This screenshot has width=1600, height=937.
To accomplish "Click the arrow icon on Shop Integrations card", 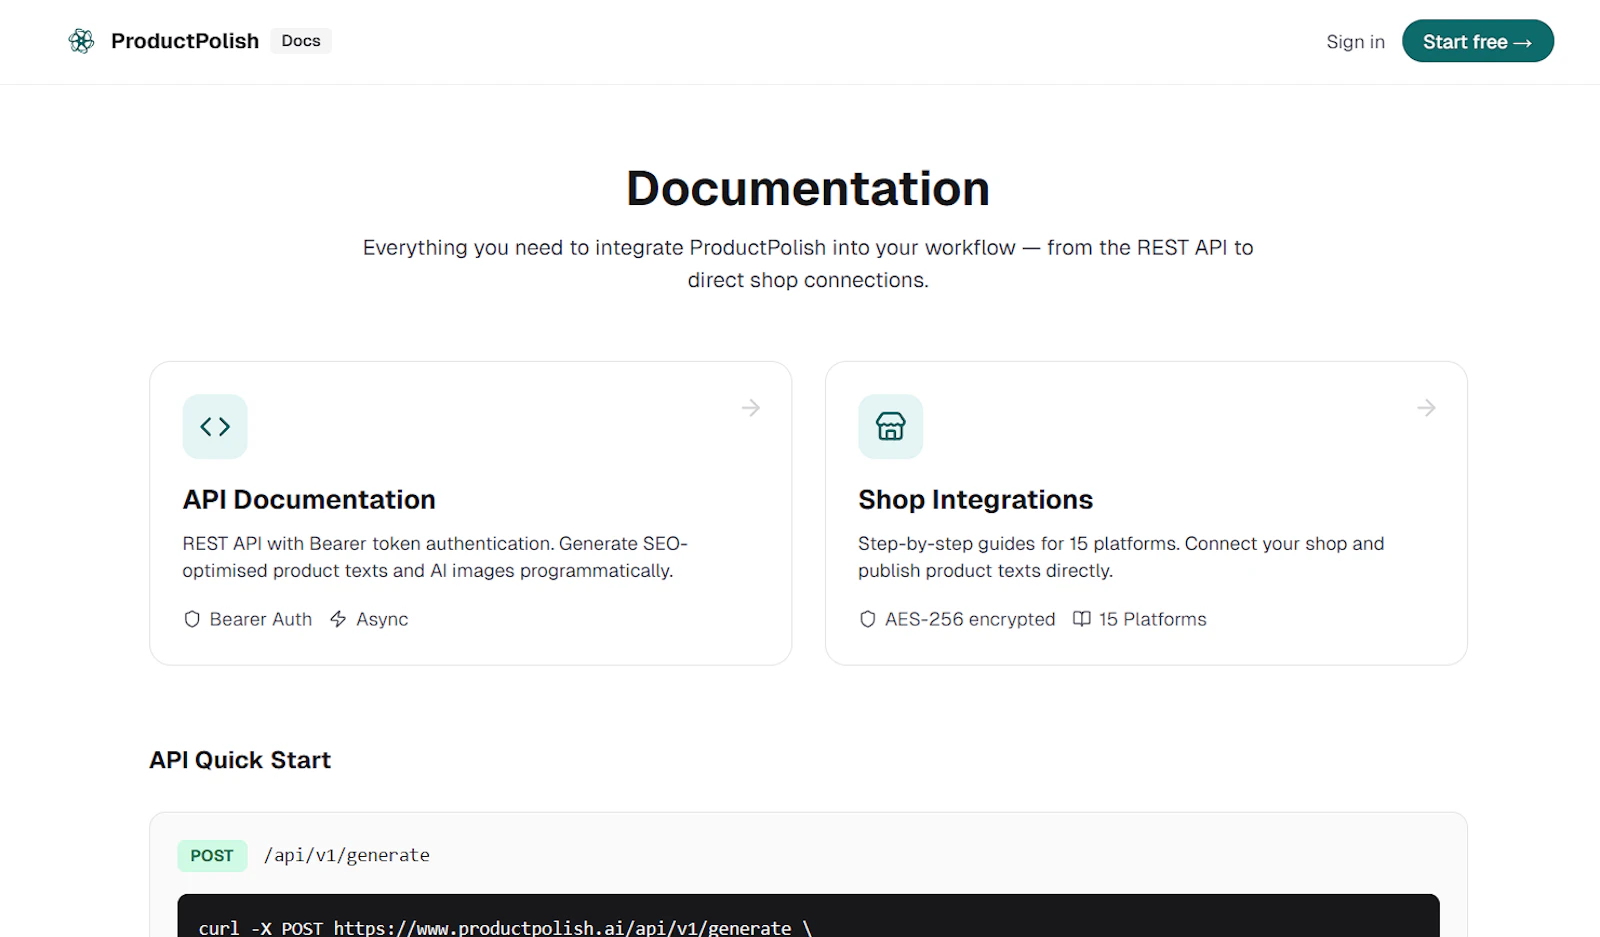I will coord(1426,408).
